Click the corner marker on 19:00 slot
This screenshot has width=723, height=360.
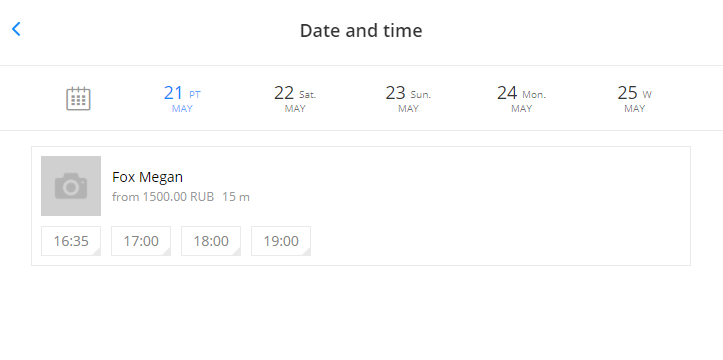click(x=307, y=252)
